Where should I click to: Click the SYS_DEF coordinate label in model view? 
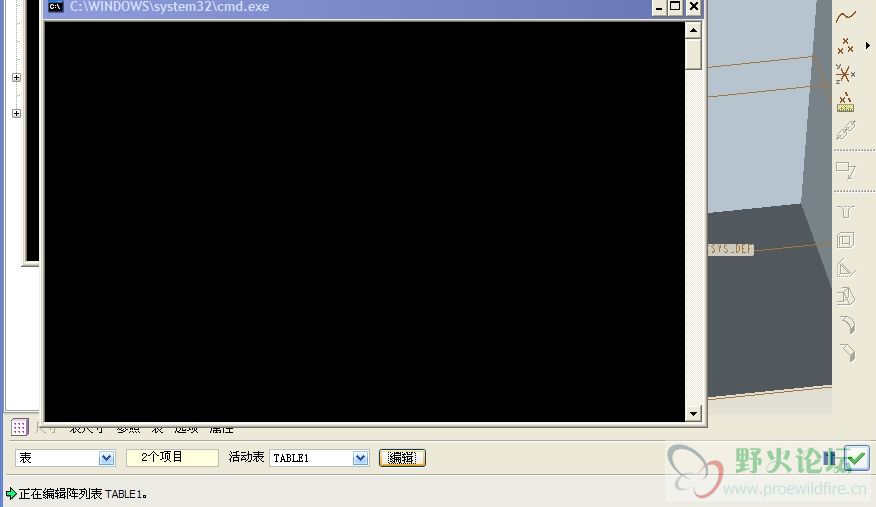tap(731, 249)
